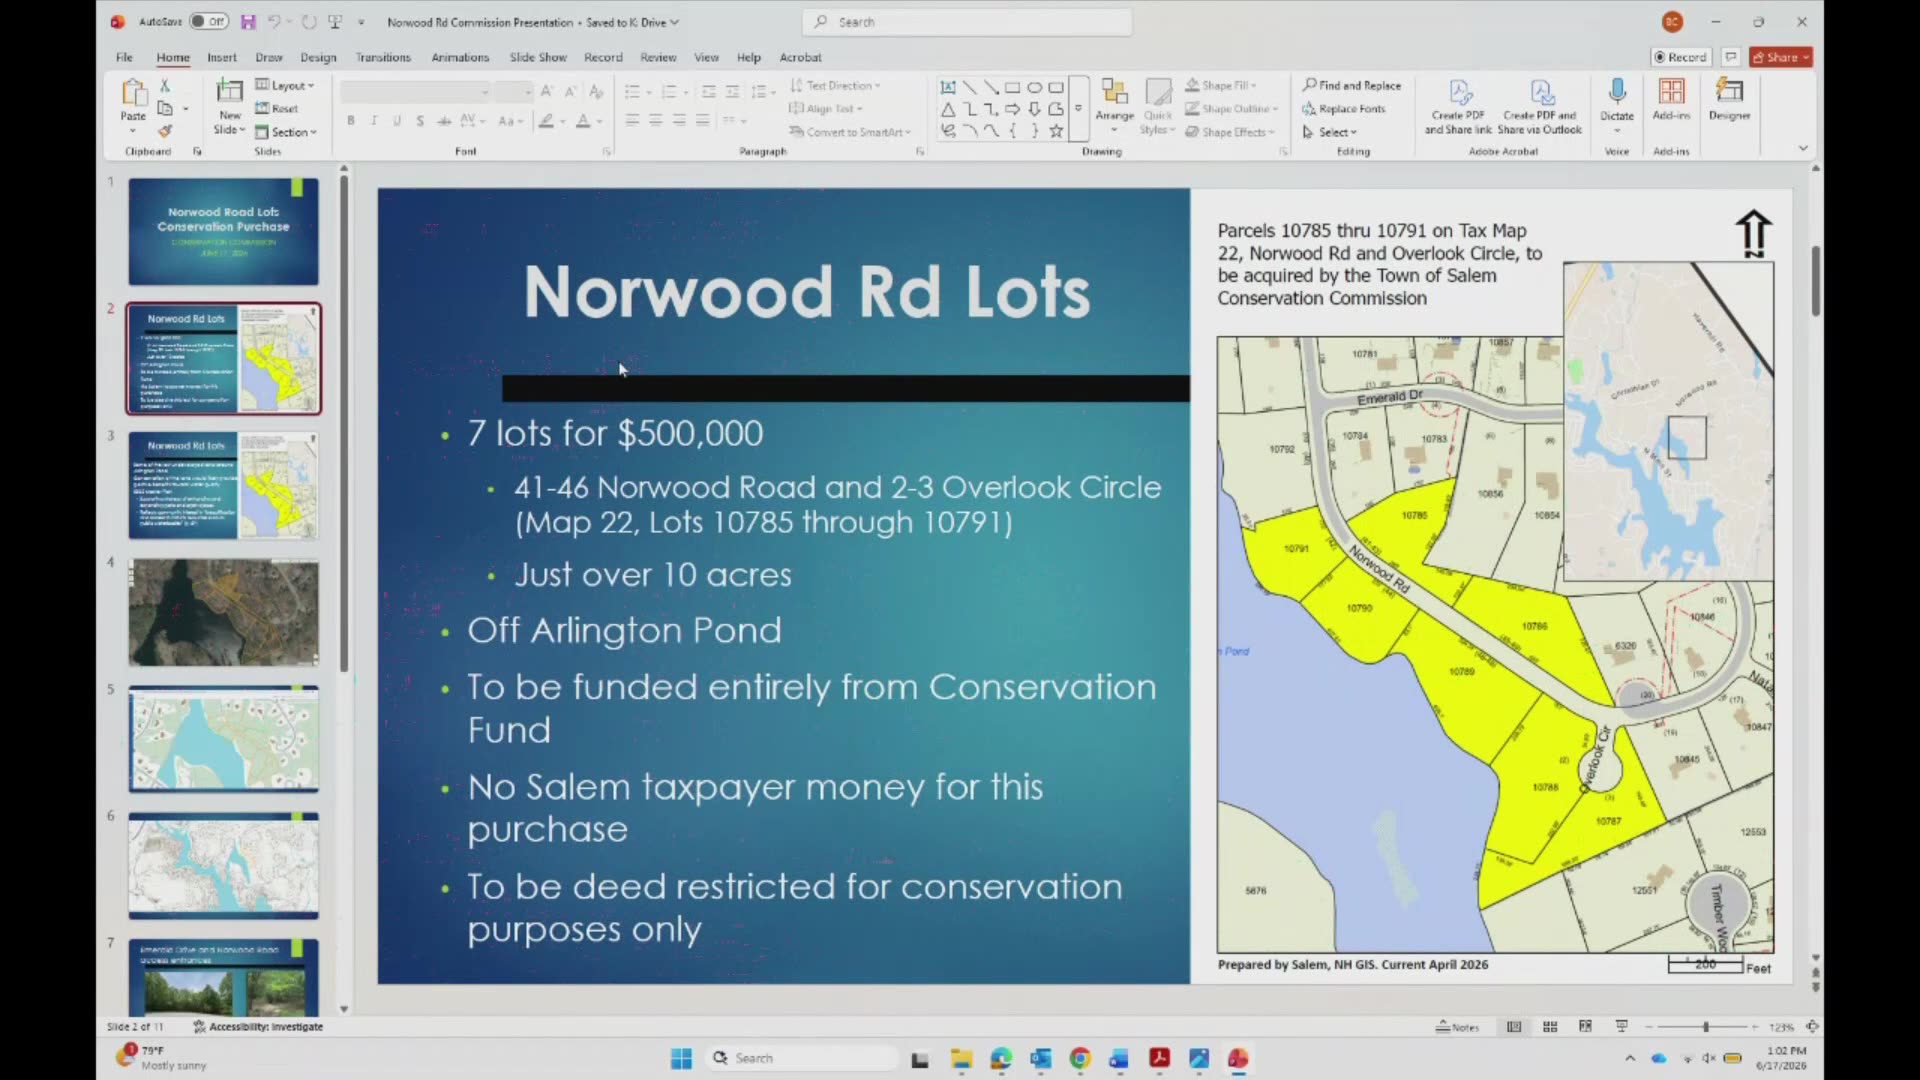Viewport: 1920px width, 1080px height.
Task: Open the Transitions ribbon tab
Action: pos(383,57)
